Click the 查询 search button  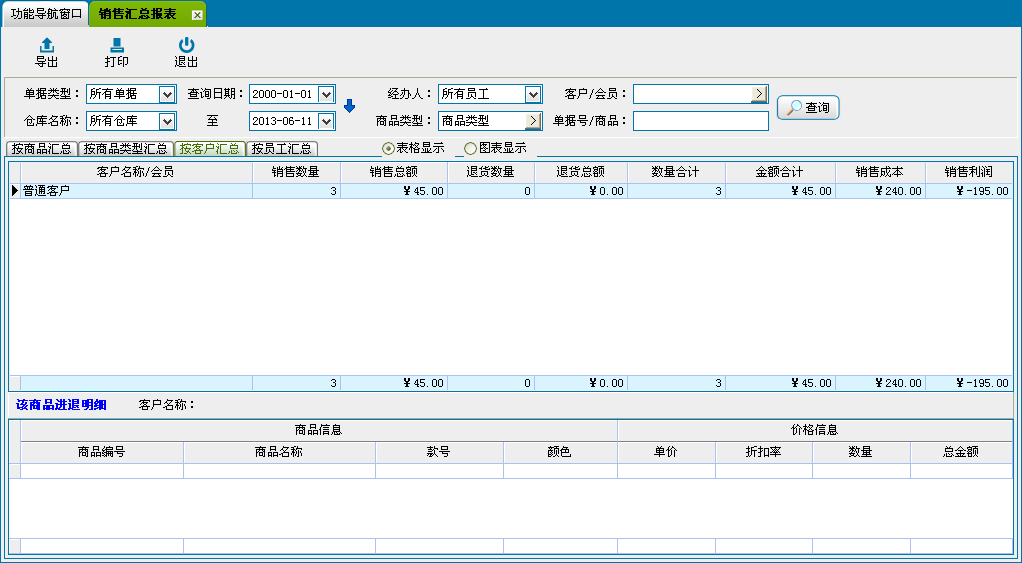(x=808, y=108)
